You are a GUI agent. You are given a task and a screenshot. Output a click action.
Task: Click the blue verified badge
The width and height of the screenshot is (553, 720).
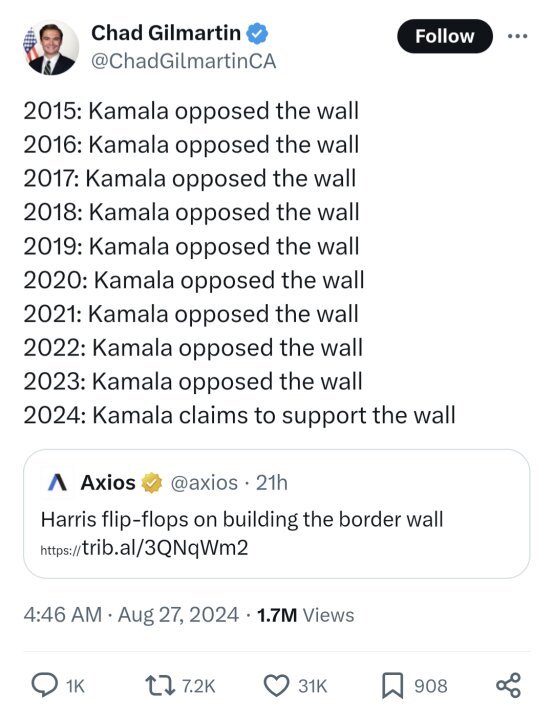257,34
